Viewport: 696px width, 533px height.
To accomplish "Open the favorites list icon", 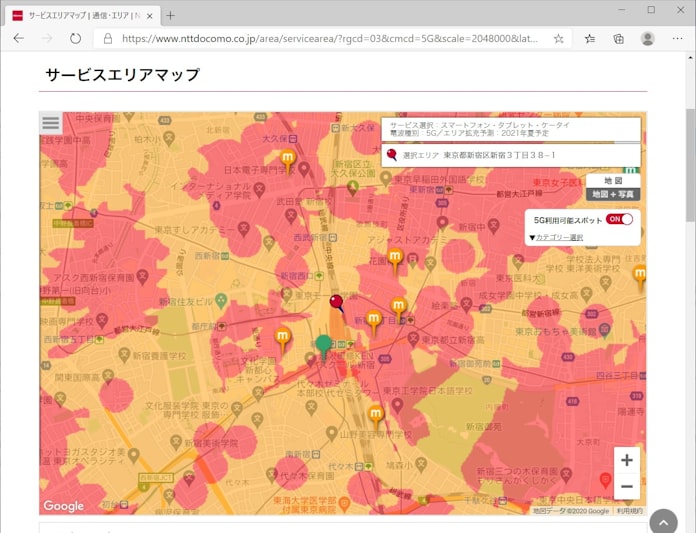I will [x=589, y=39].
